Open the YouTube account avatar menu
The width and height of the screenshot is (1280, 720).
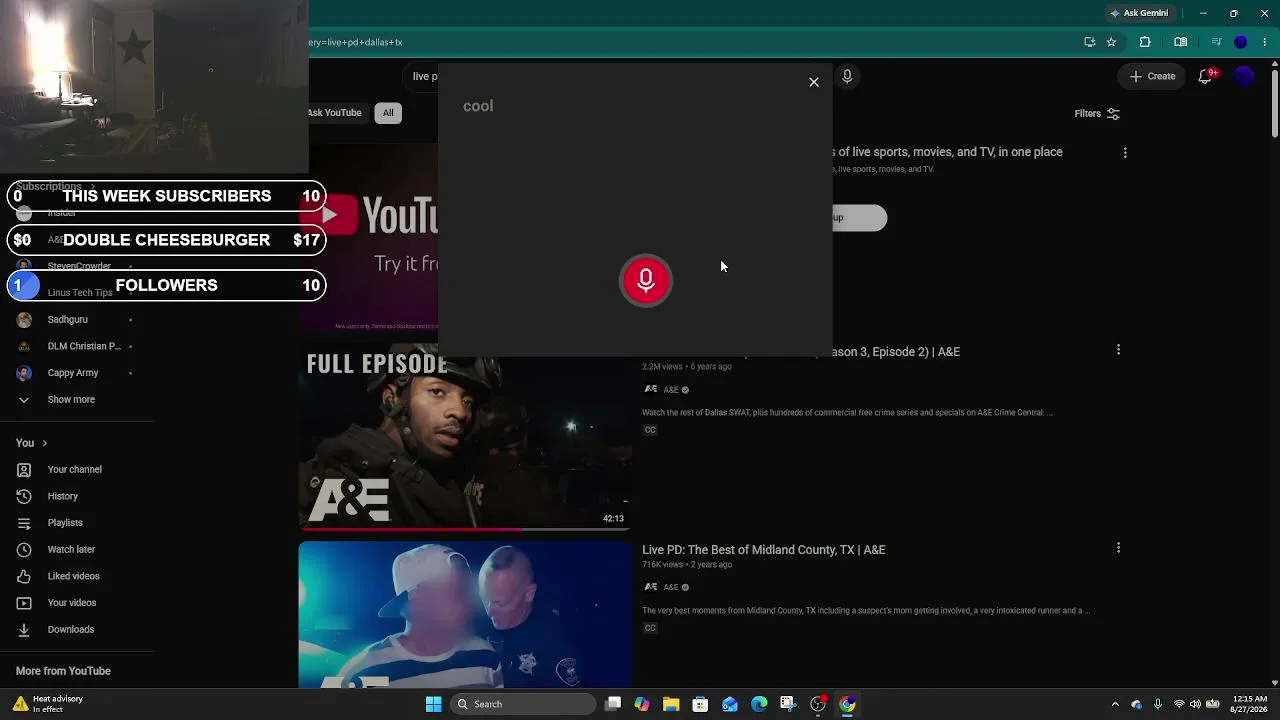click(1244, 76)
